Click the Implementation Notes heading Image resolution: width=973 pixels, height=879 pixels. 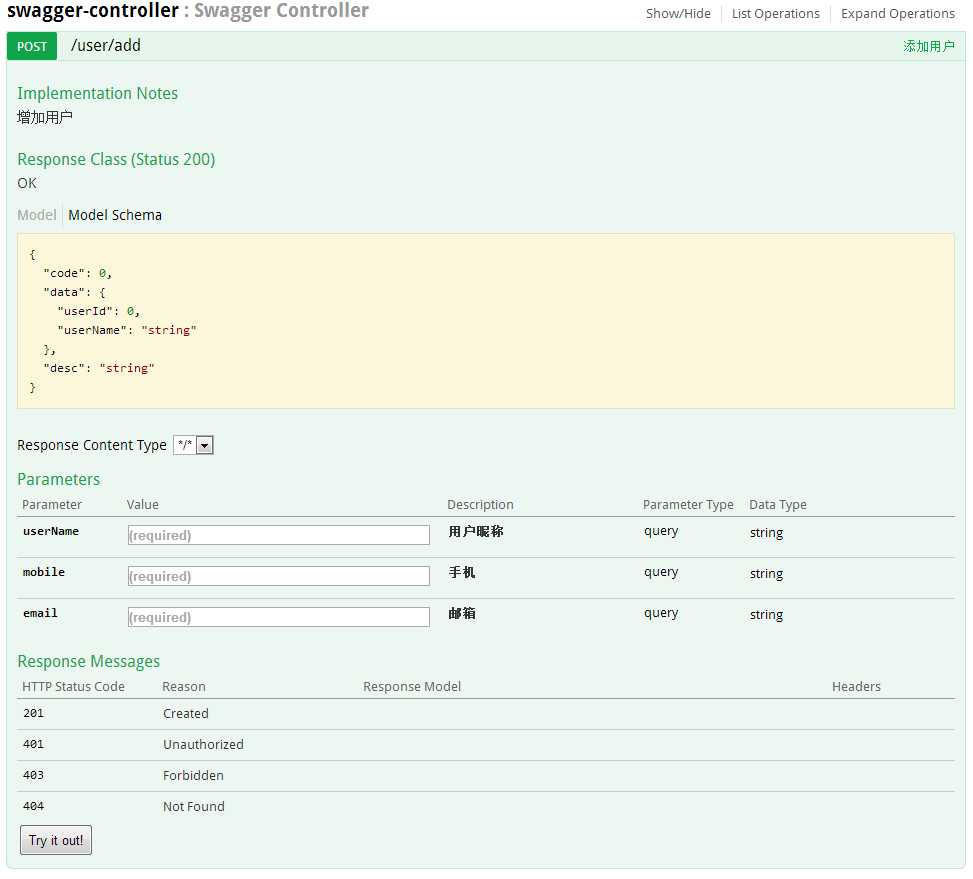(97, 94)
